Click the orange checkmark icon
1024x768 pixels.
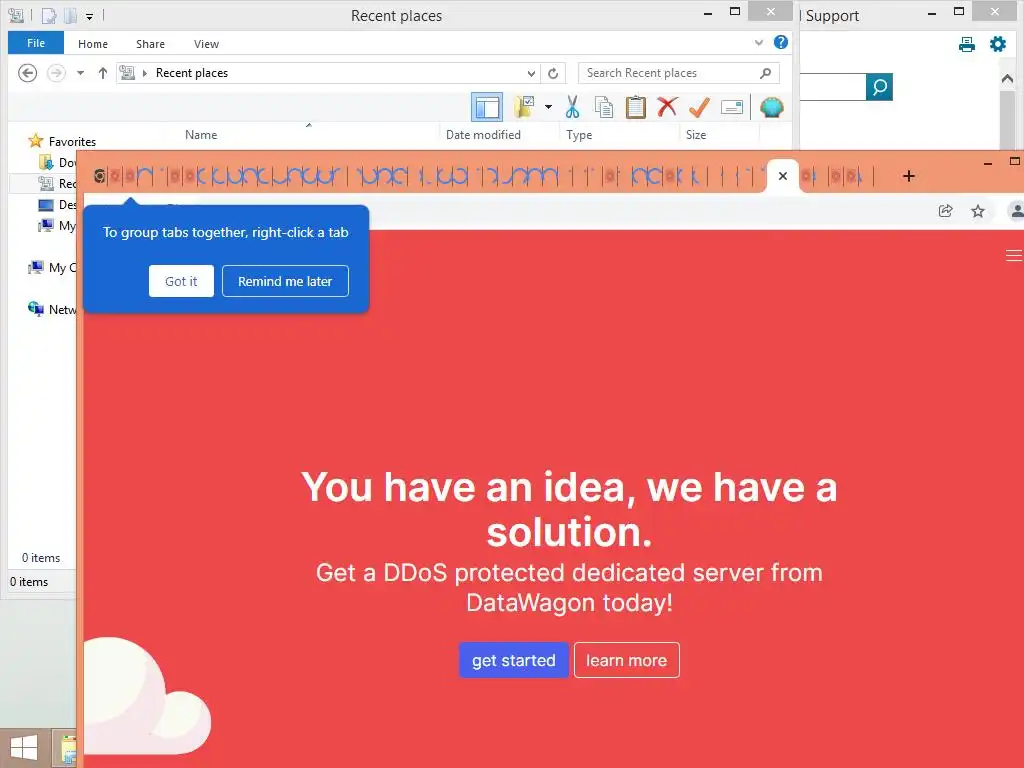(699, 107)
